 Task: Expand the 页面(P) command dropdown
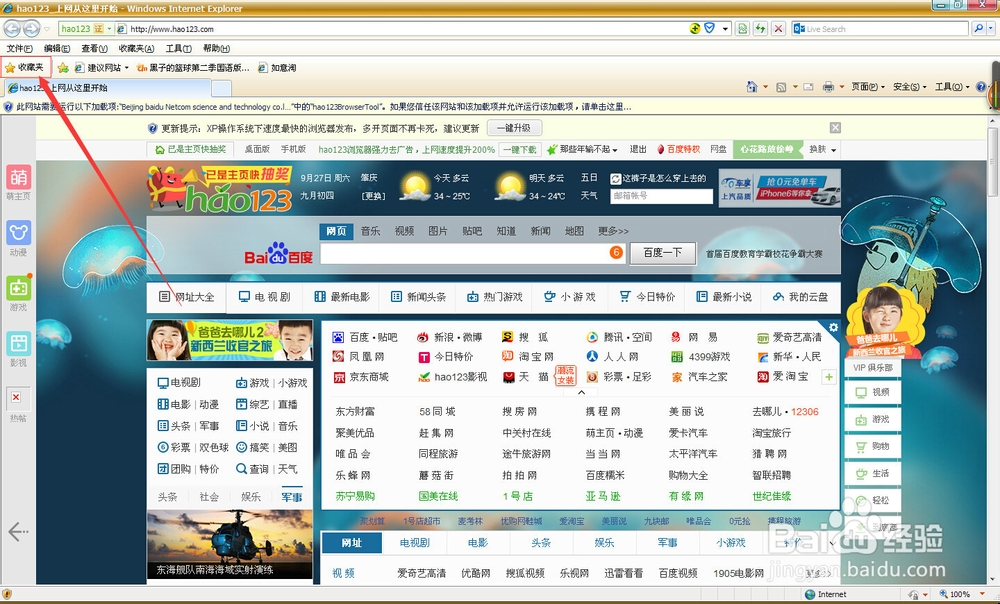coord(868,87)
